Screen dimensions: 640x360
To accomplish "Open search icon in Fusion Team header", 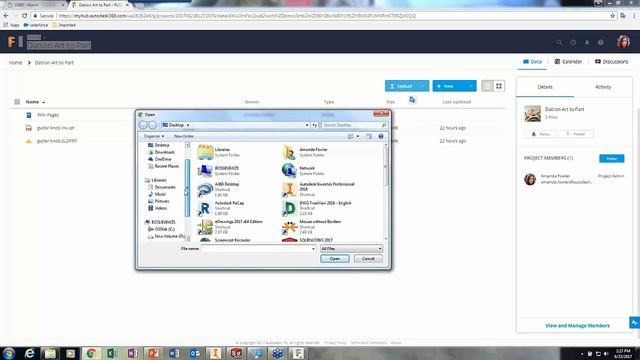I will pyautogui.click(x=559, y=42).
